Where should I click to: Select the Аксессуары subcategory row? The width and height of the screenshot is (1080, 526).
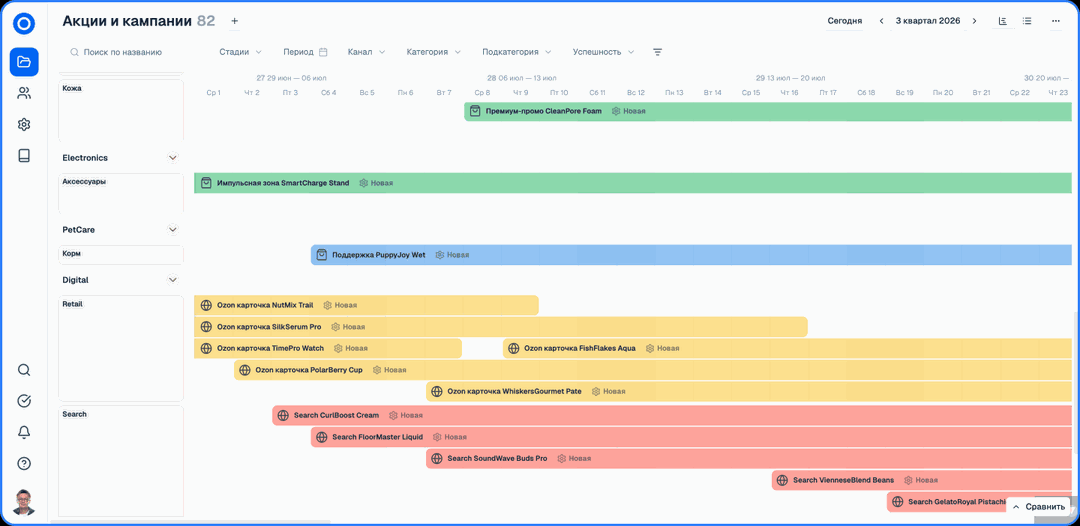point(121,193)
